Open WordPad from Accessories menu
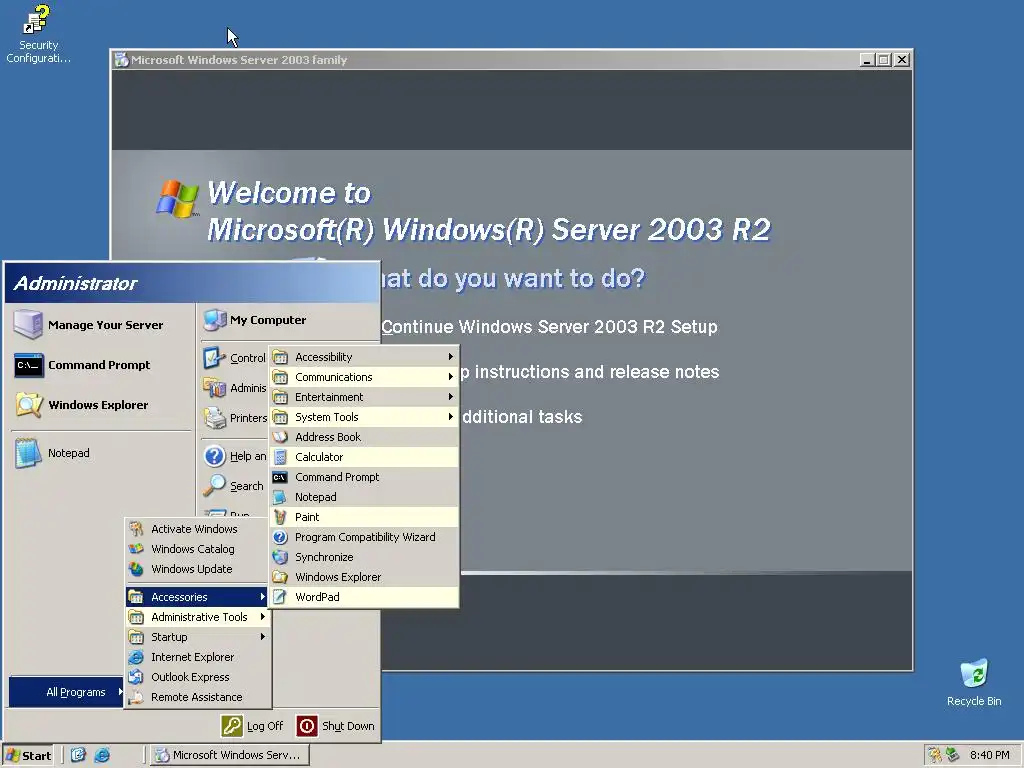The width and height of the screenshot is (1024, 768). pos(364,597)
